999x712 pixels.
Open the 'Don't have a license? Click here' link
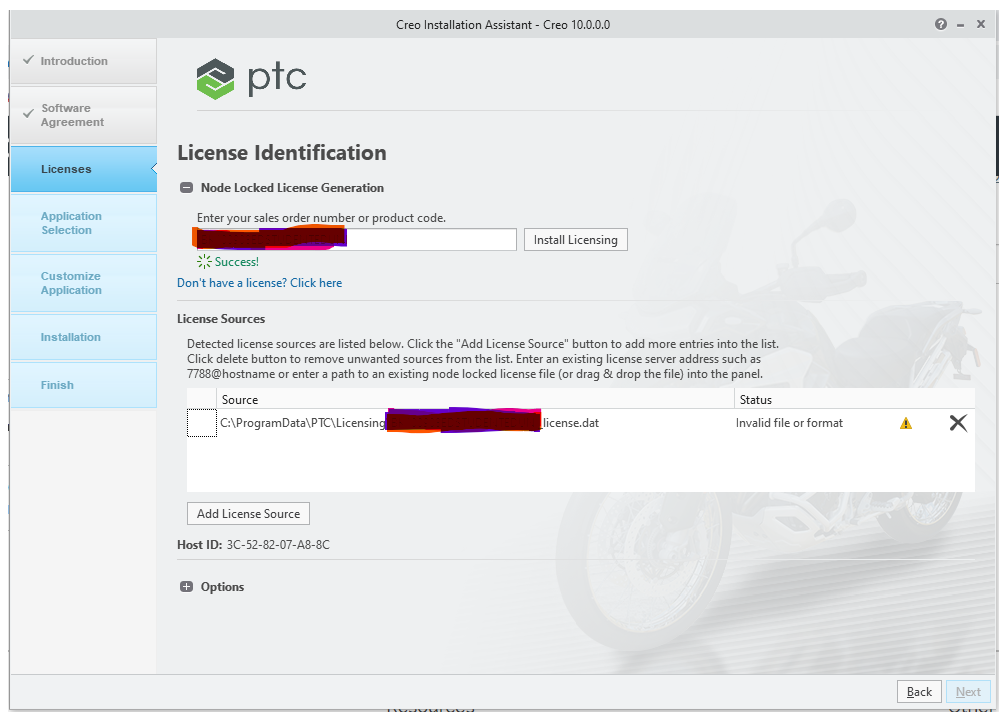tap(259, 282)
